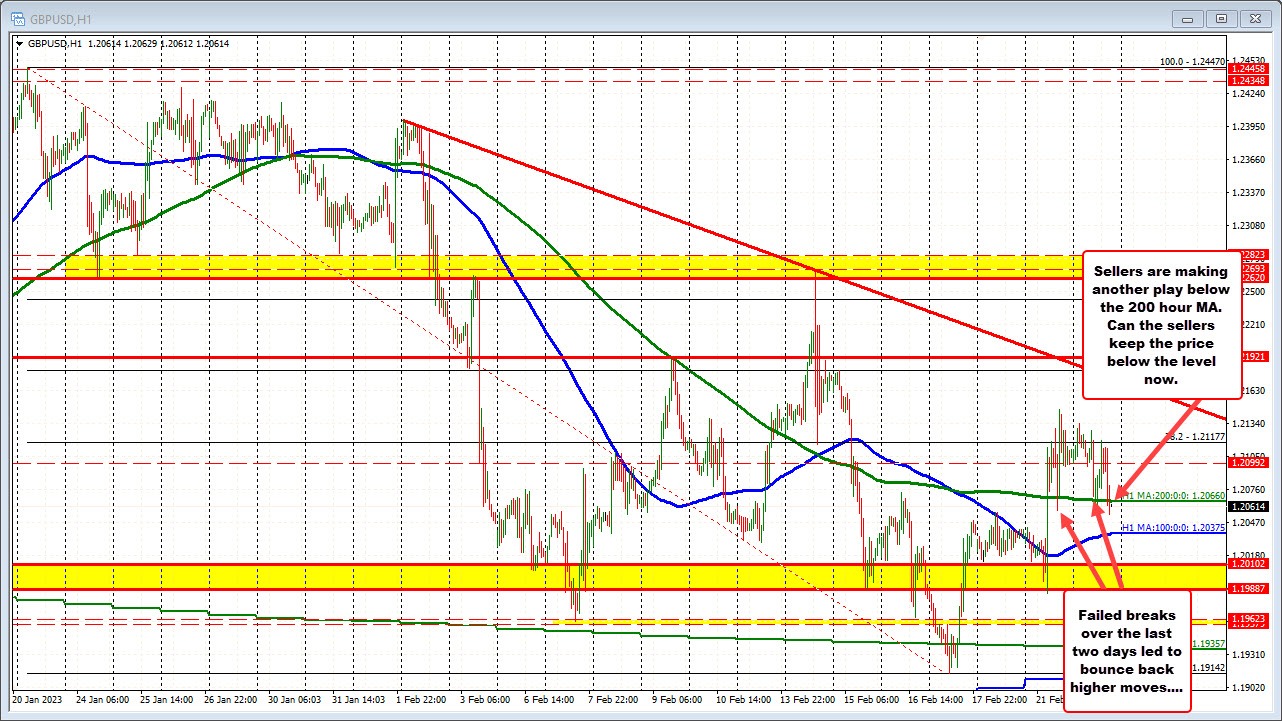
Task: Click the 1.19887 red price level label
Action: coord(1248,589)
